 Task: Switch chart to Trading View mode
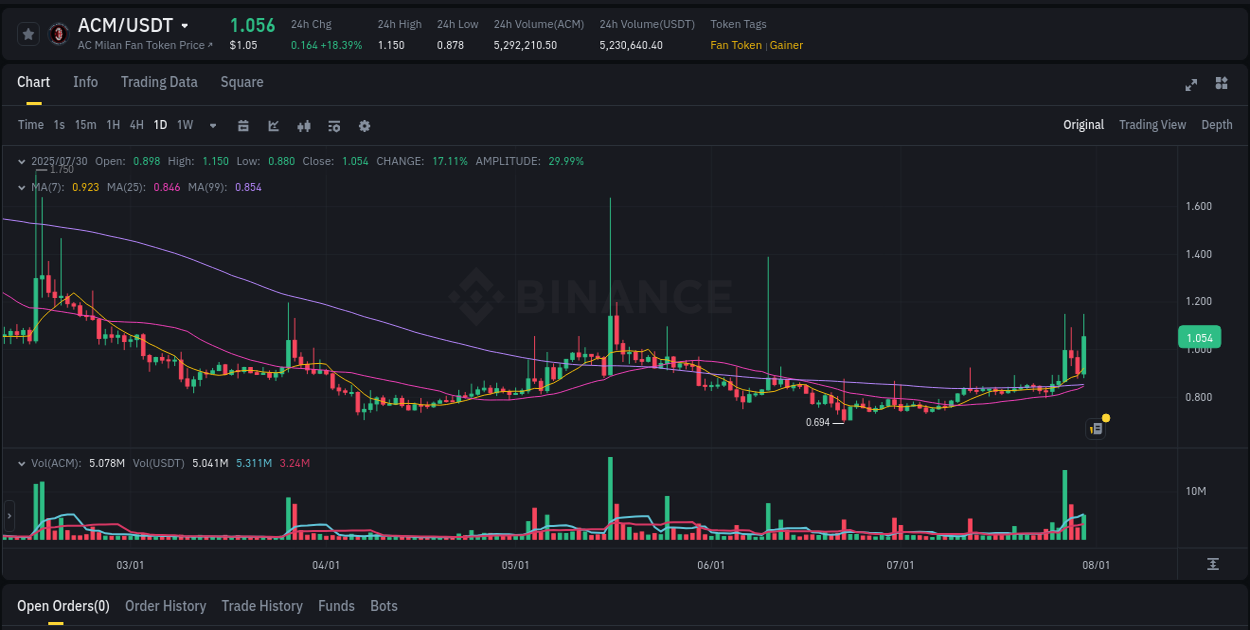tap(1152, 125)
